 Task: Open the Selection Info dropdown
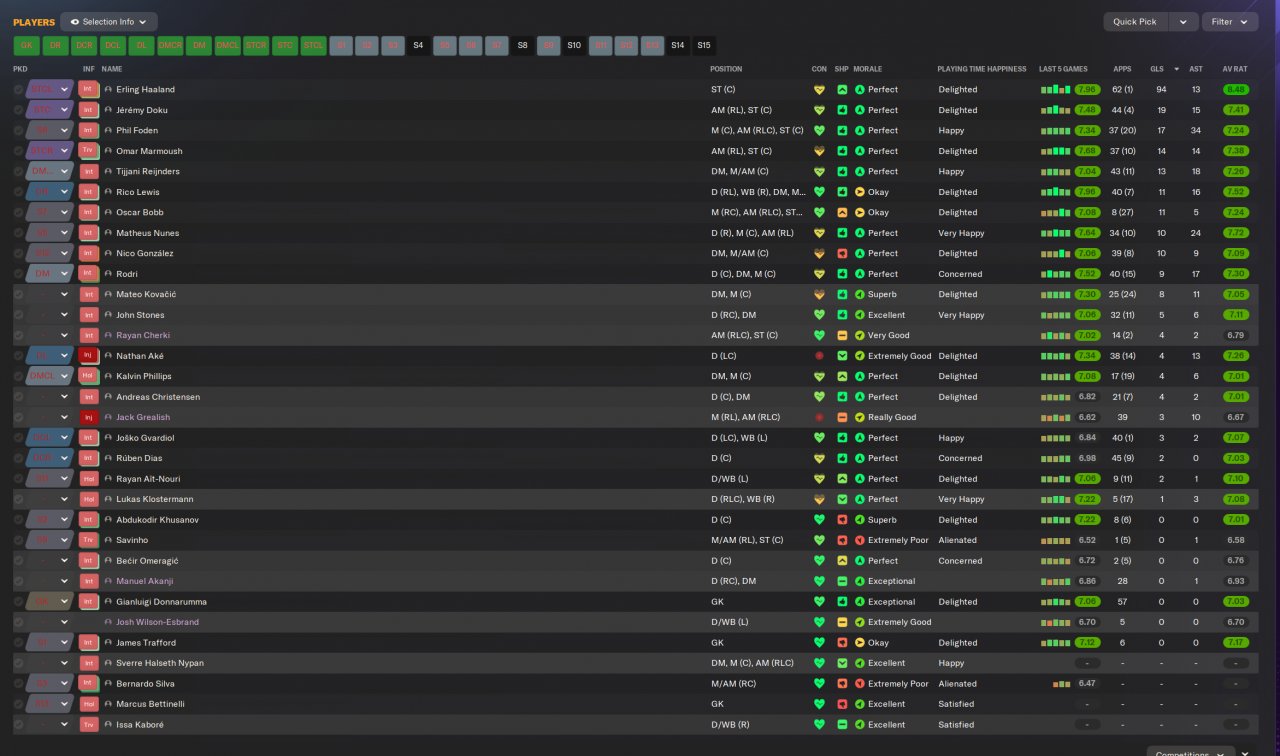click(109, 21)
